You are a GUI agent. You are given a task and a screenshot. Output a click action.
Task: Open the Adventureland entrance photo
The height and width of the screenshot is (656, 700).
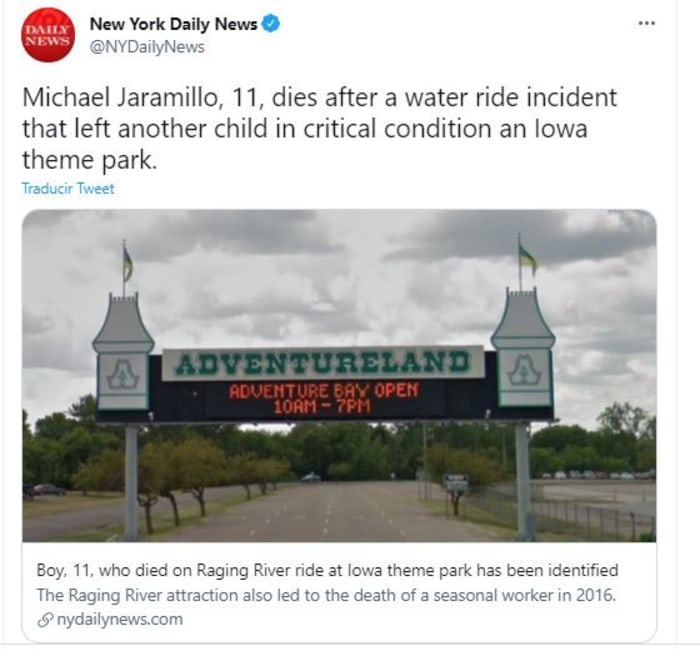coord(339,376)
